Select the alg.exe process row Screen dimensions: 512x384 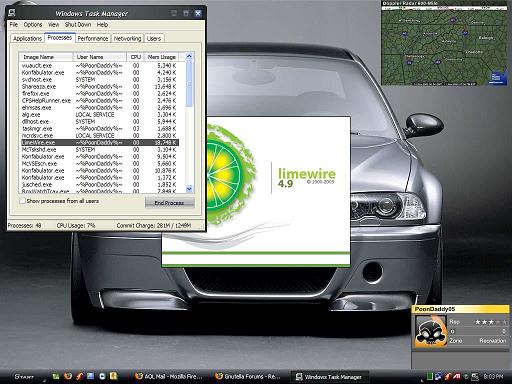click(x=99, y=115)
